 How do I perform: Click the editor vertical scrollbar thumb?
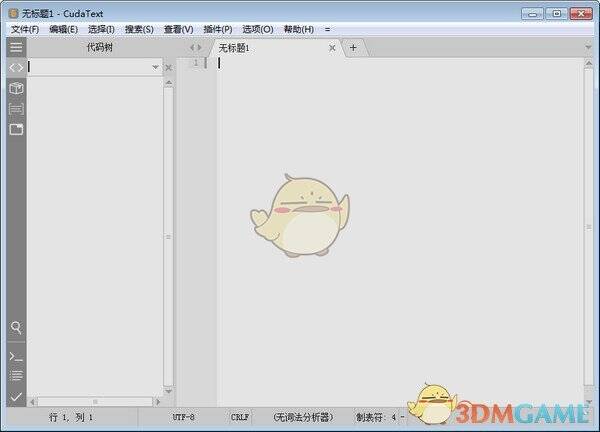(589, 227)
